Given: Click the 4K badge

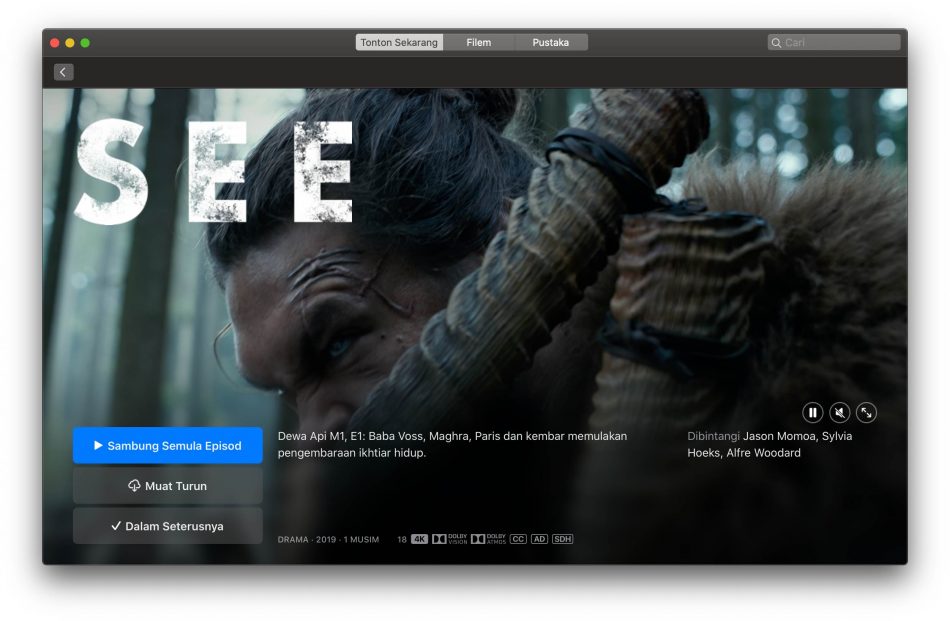Looking at the screenshot, I should (x=419, y=539).
